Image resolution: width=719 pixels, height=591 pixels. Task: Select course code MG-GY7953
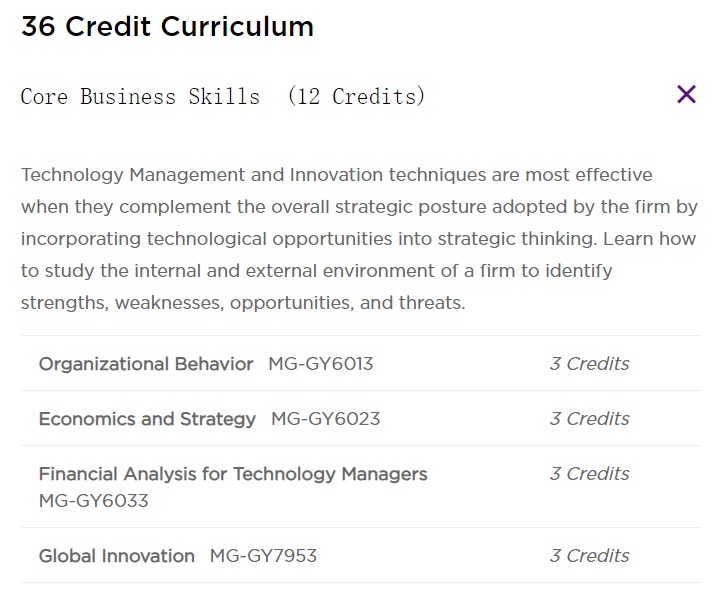pos(263,556)
